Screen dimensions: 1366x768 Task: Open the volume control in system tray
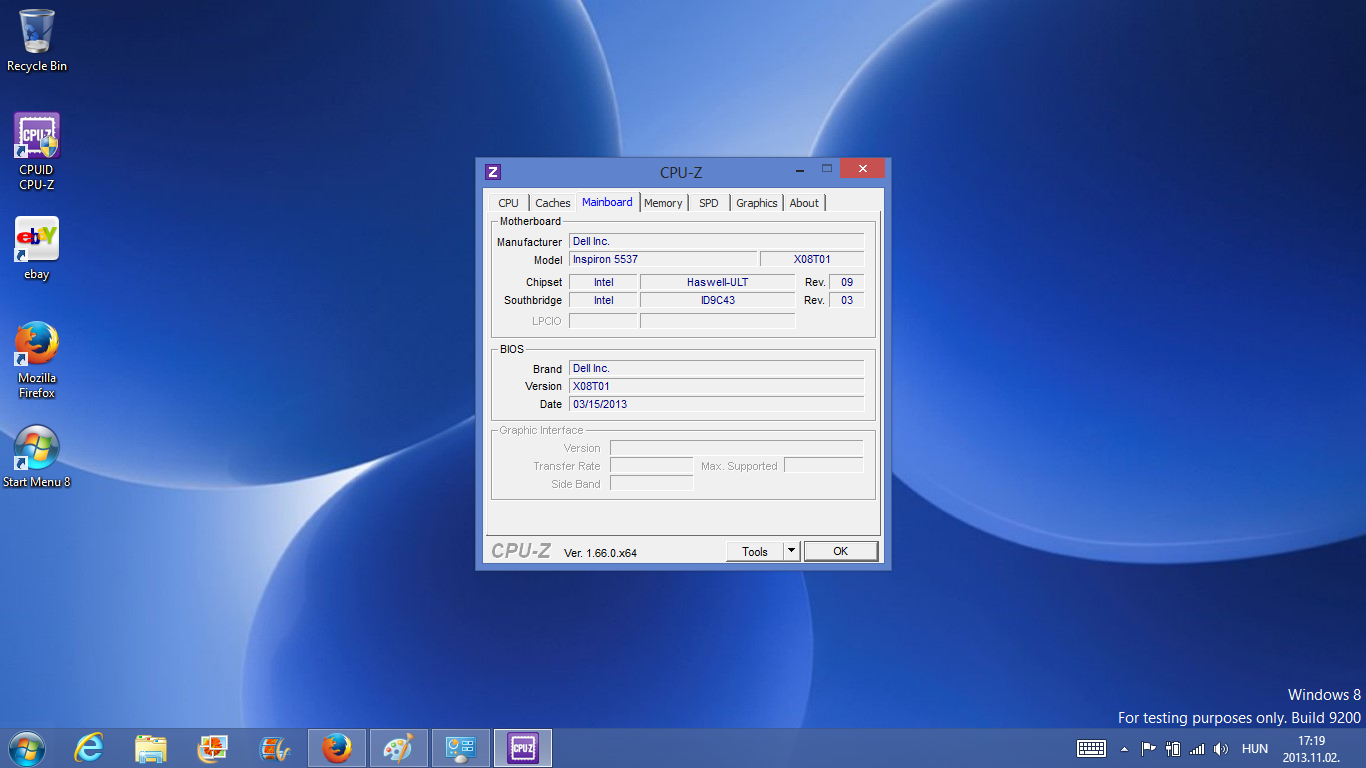coord(1221,749)
